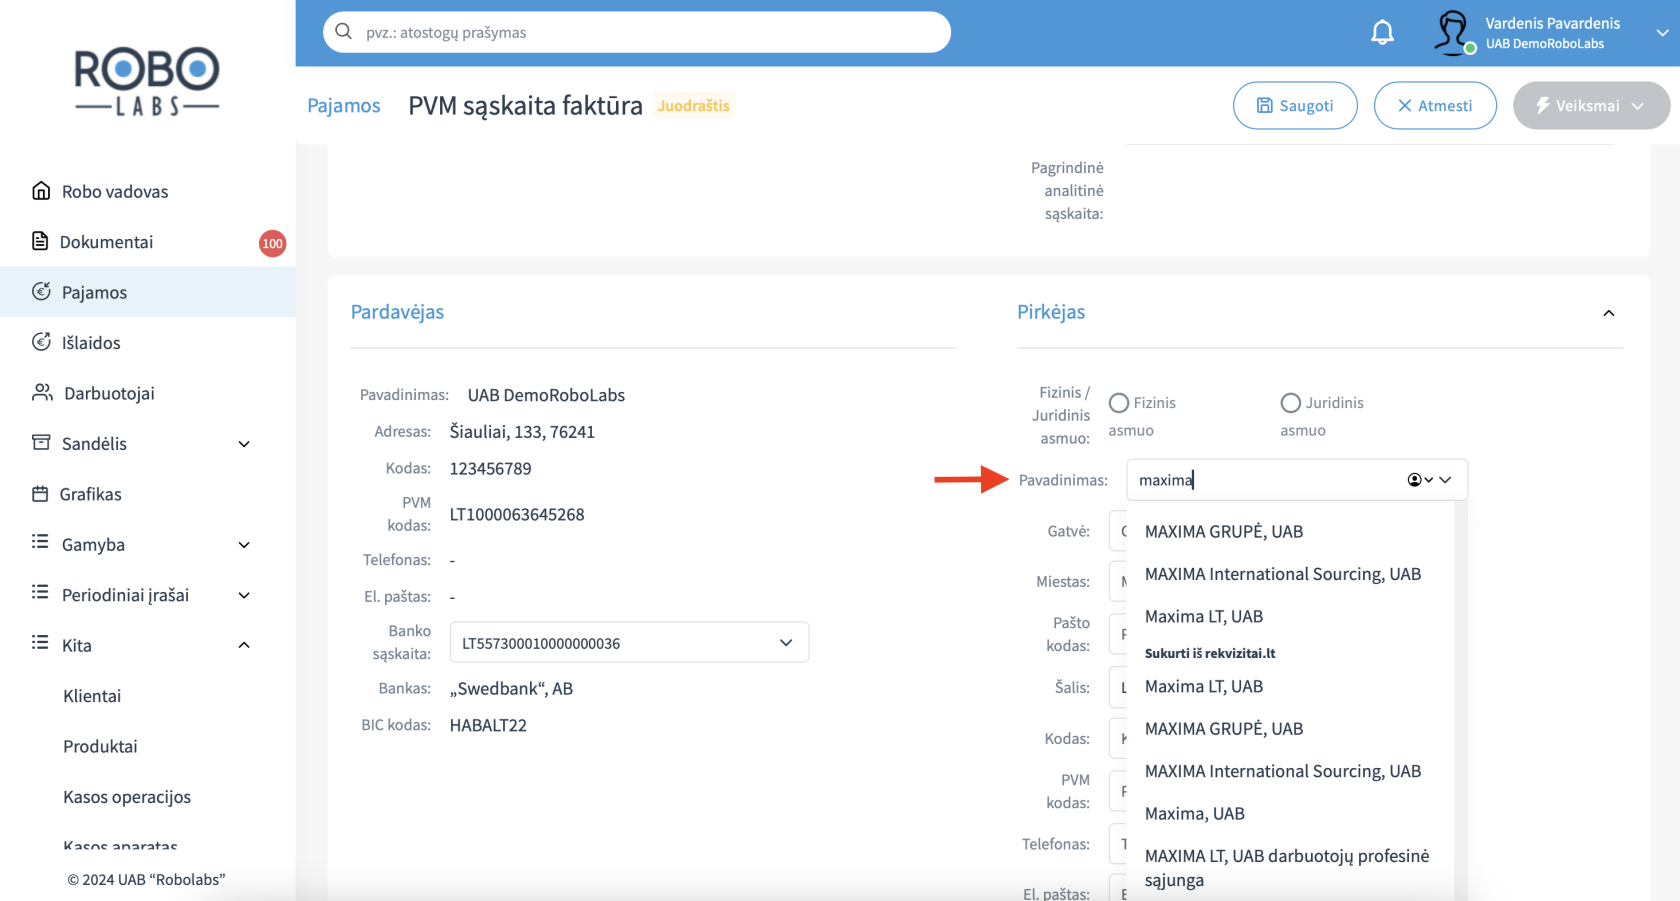1680x901 pixels.
Task: Click the Atmesti button
Action: 1435,105
